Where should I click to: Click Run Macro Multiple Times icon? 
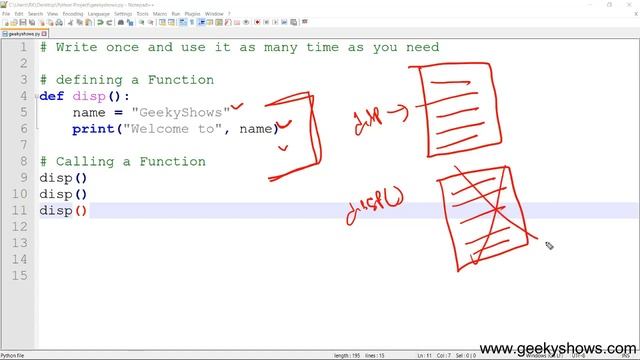(x=284, y=22)
